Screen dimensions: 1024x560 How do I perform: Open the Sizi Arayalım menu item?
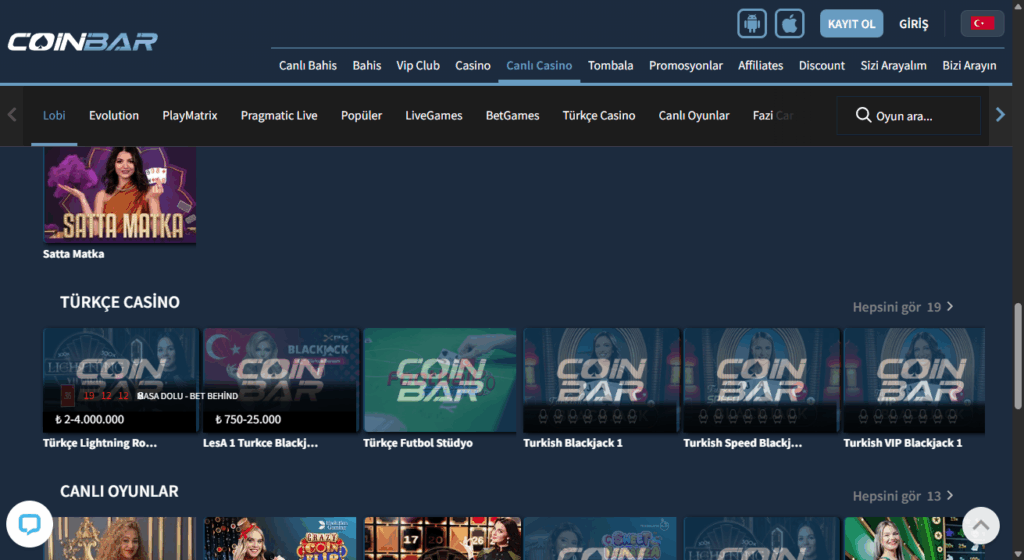893,65
